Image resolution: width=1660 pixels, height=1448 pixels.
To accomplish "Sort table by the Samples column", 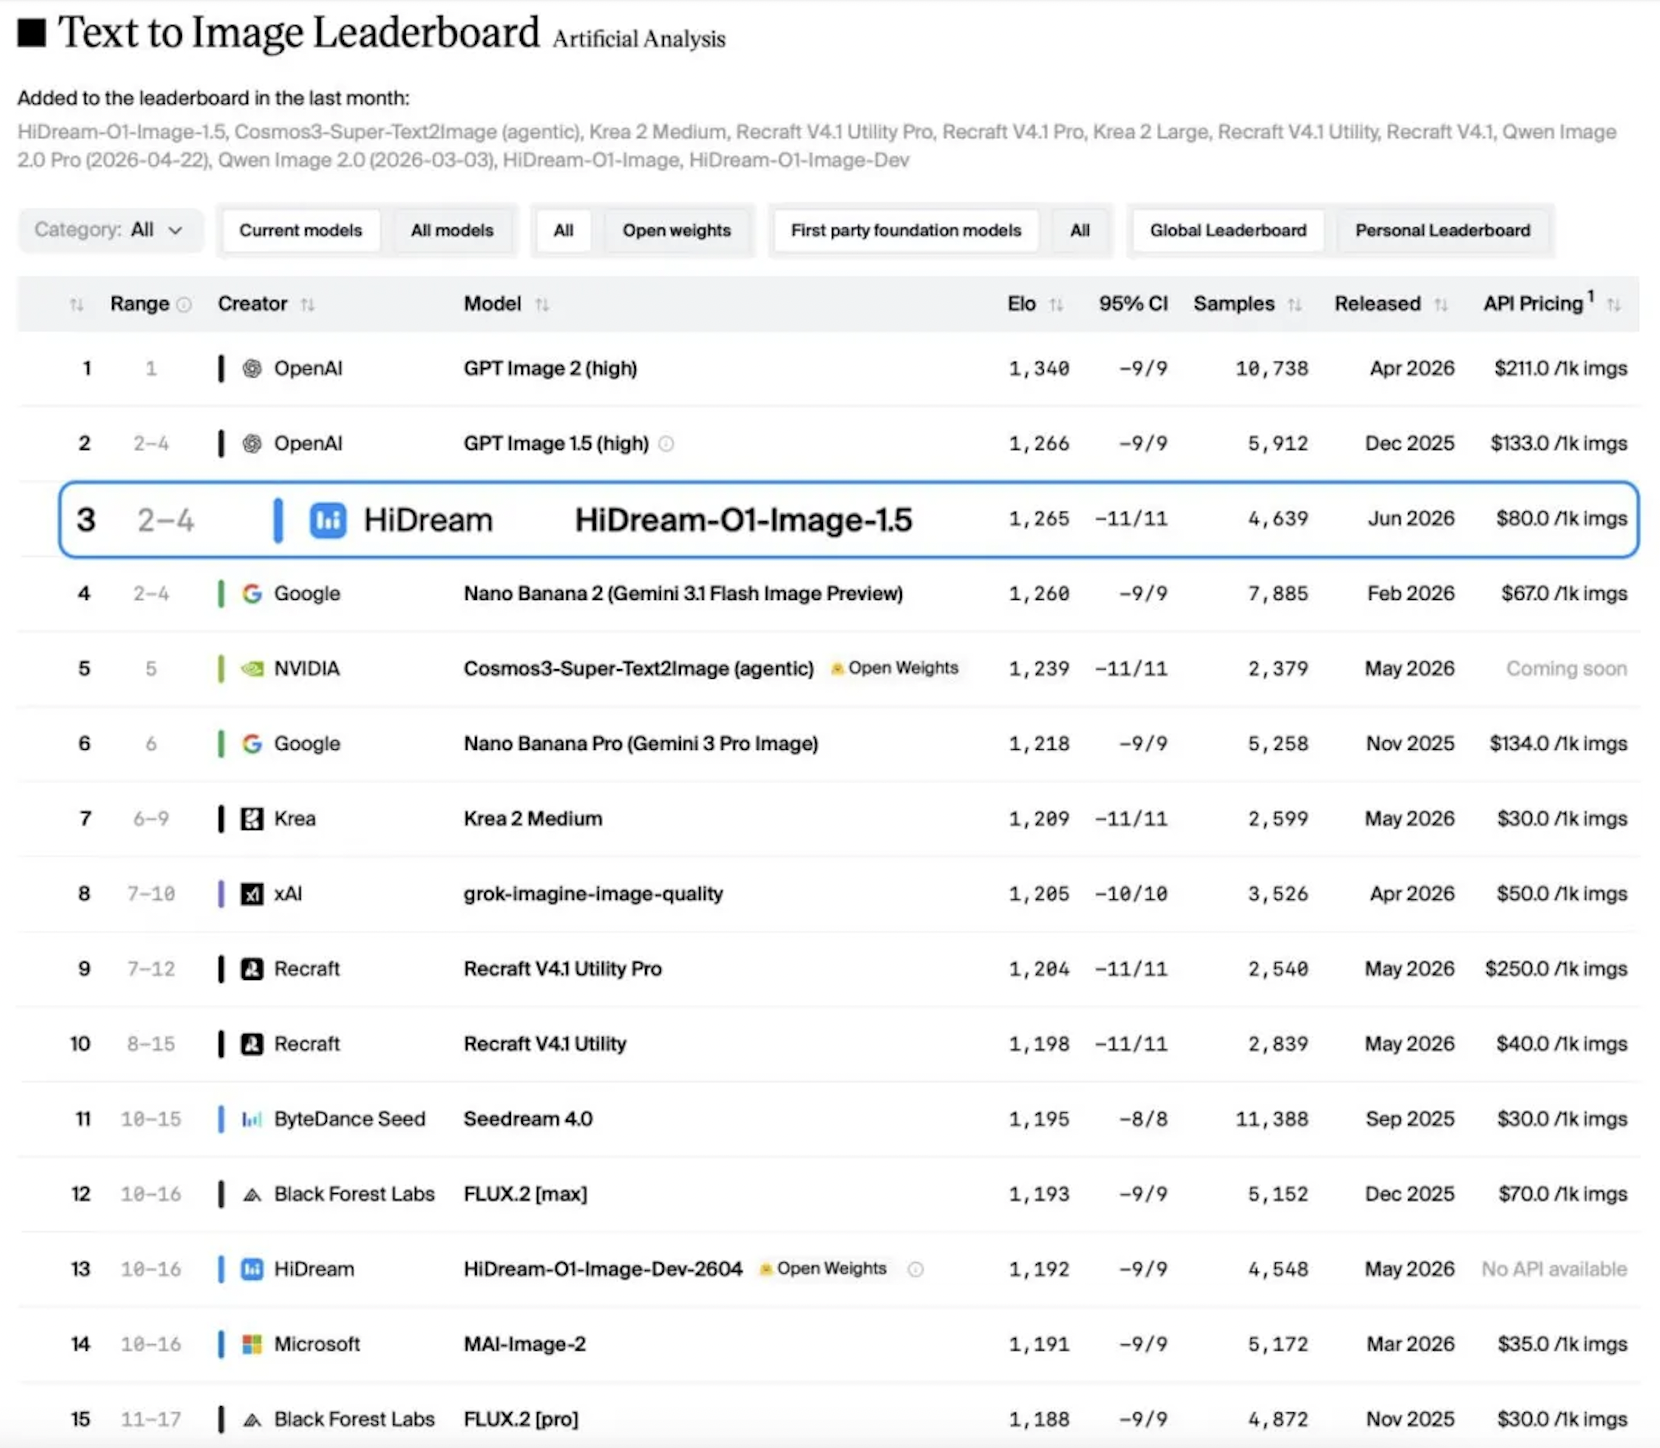I will click(1295, 304).
